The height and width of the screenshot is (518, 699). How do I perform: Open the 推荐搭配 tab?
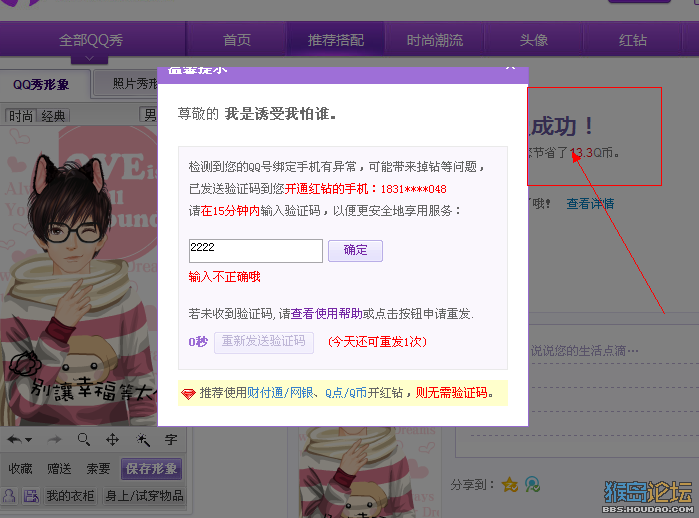coord(336,40)
